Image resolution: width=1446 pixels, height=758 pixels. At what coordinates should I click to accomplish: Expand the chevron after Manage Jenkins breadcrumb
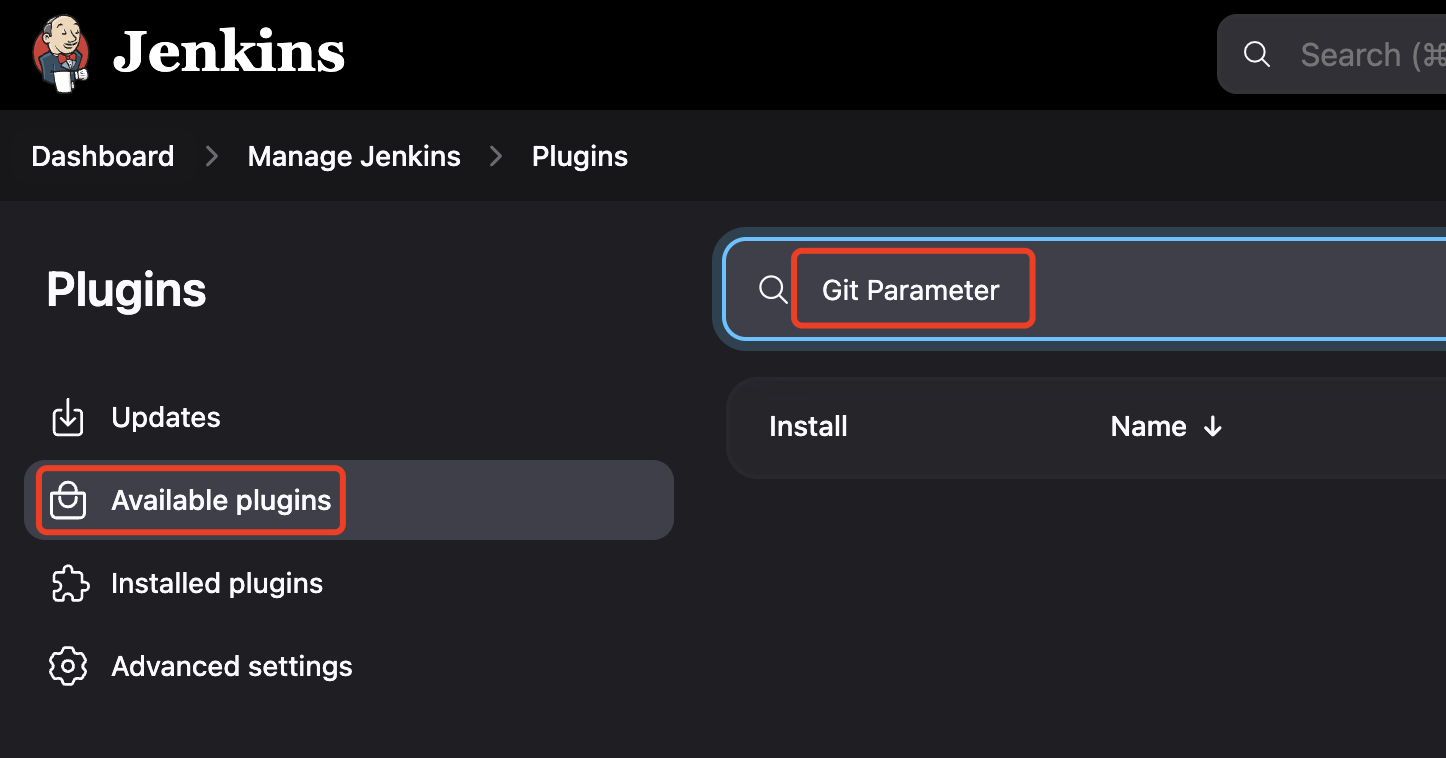tap(496, 157)
